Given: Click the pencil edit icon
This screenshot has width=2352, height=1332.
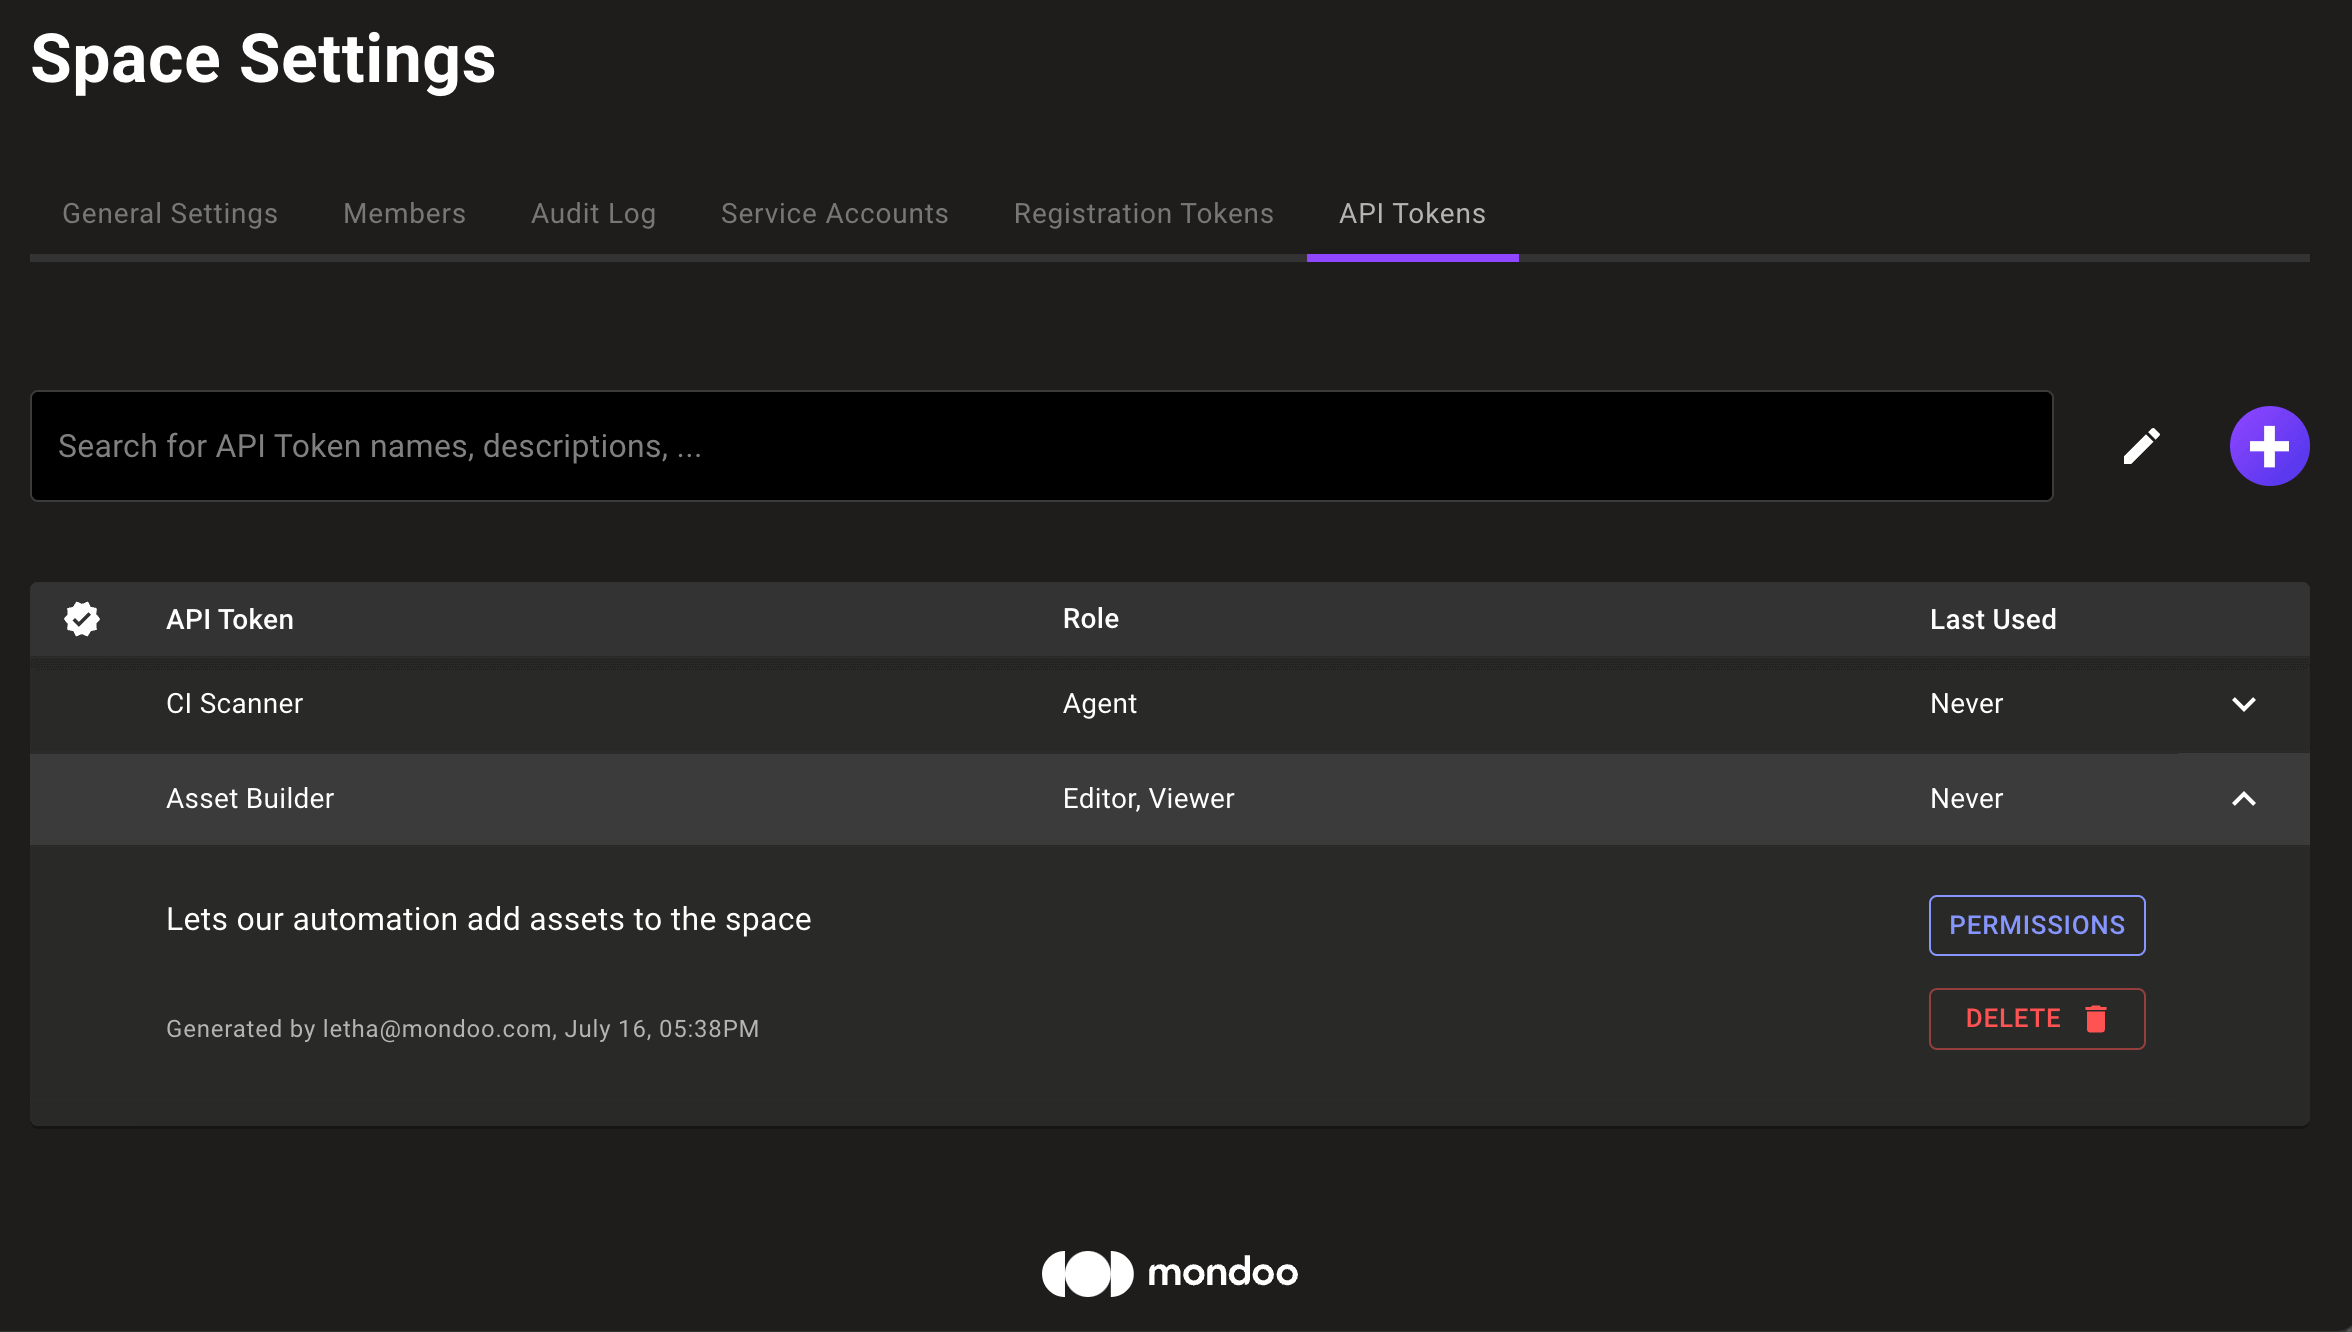Looking at the screenshot, I should (2141, 446).
